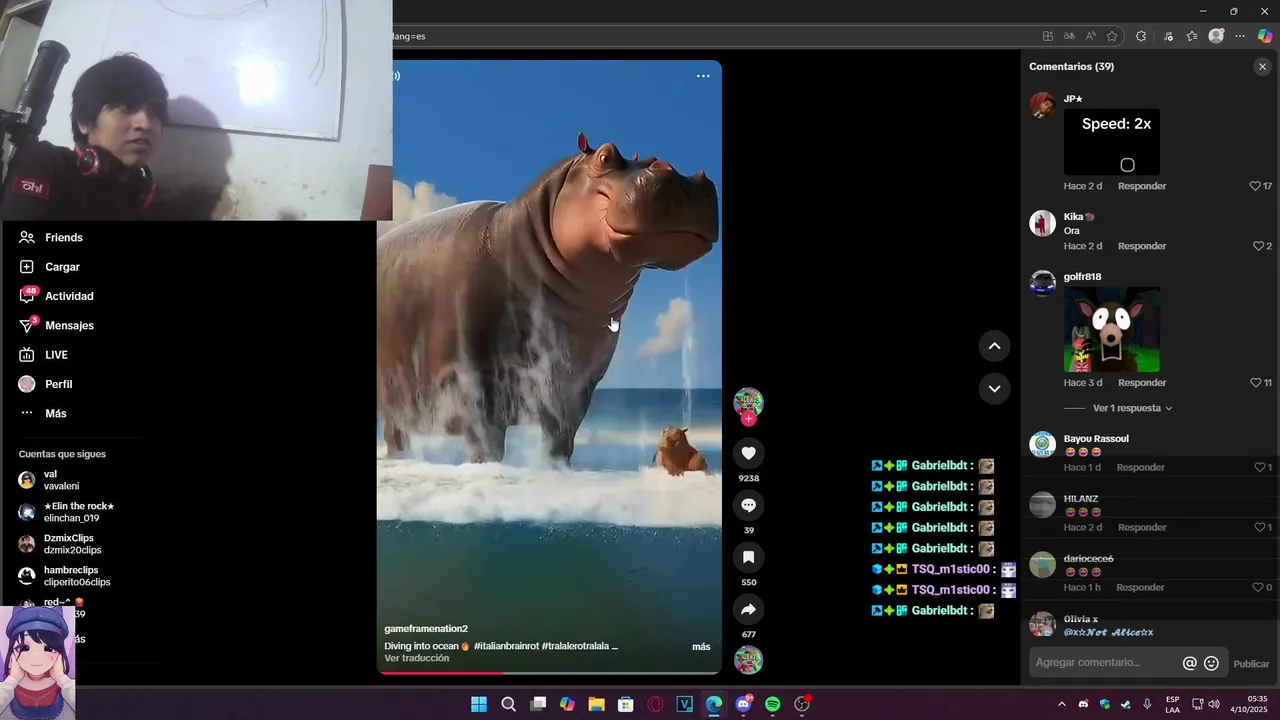The width and height of the screenshot is (1280, 720).
Task: Open Friends in the sidebar
Action: 52,238
